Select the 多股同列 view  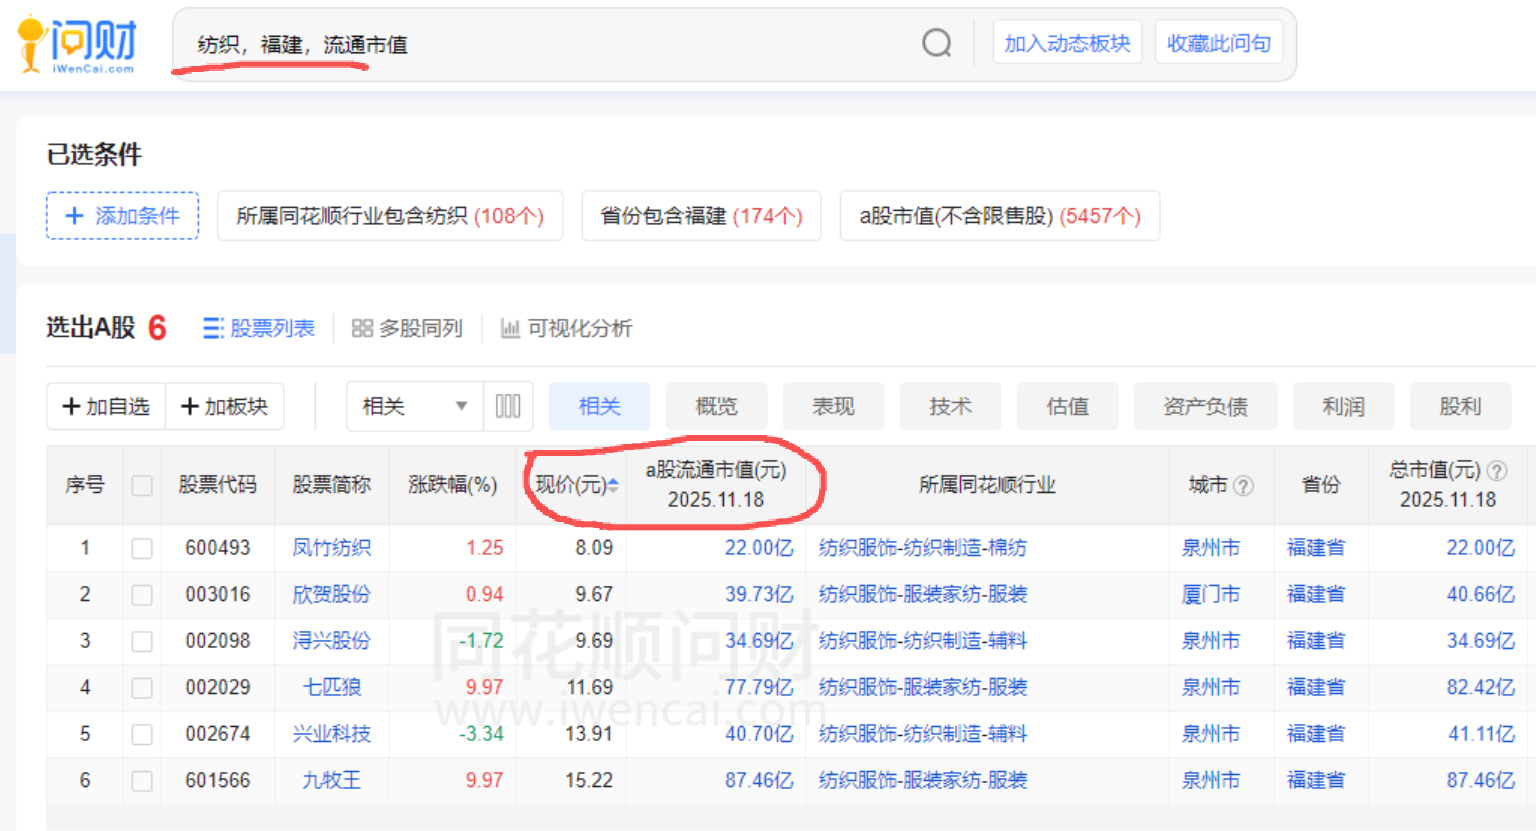coord(408,328)
